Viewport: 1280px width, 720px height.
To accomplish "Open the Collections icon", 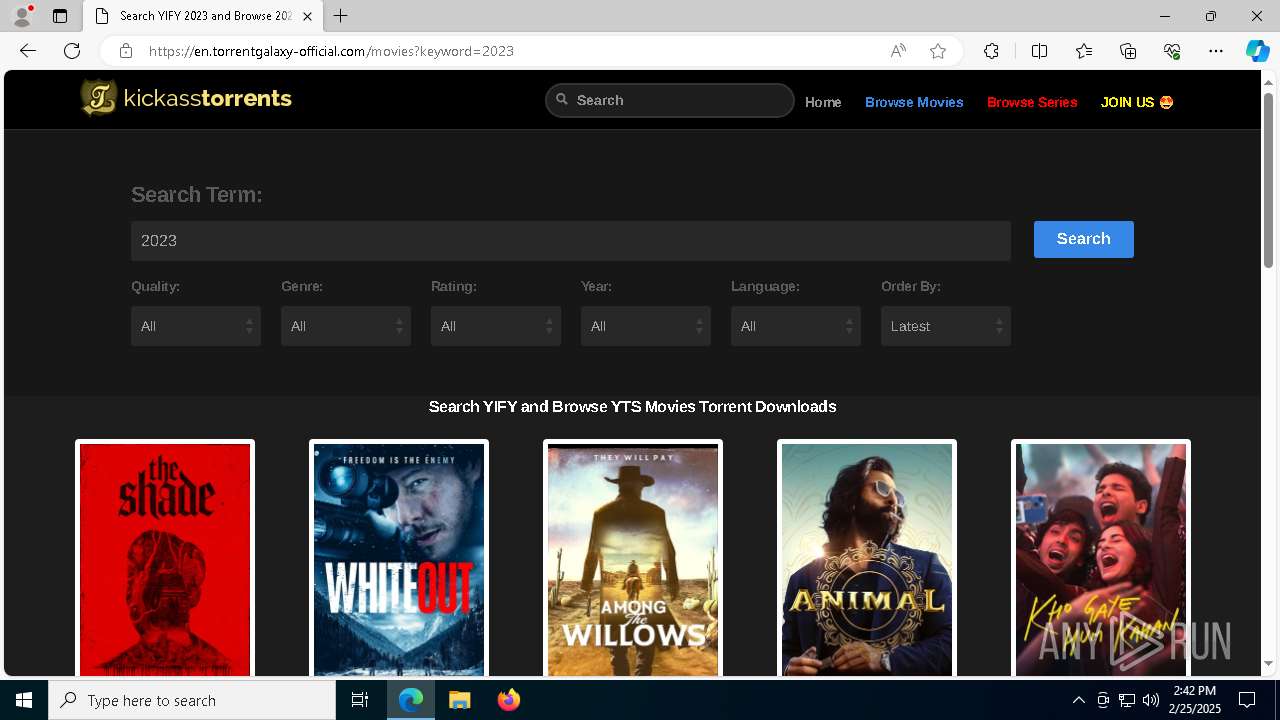I will click(x=1128, y=51).
